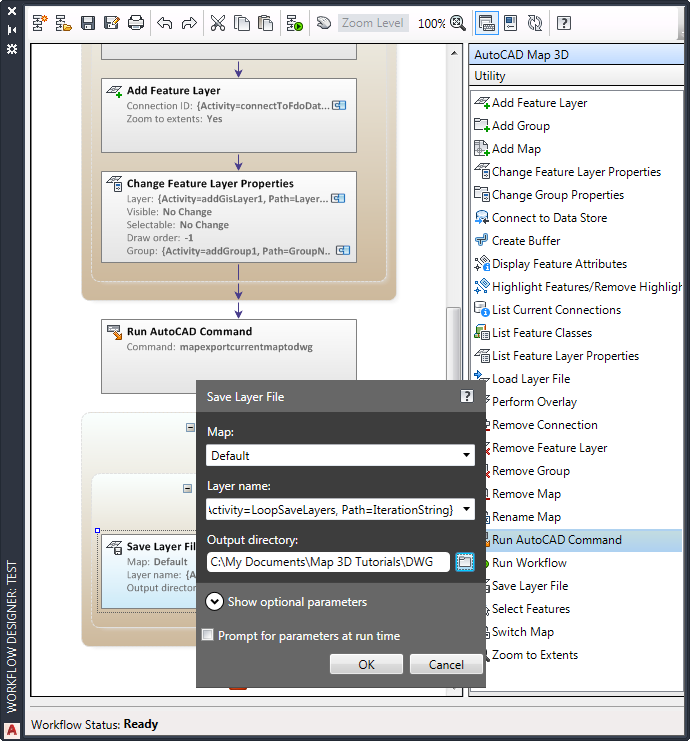Screen dimensions: 690x741
Task: Open help in the Save Layer File dialog
Action: pos(467,396)
